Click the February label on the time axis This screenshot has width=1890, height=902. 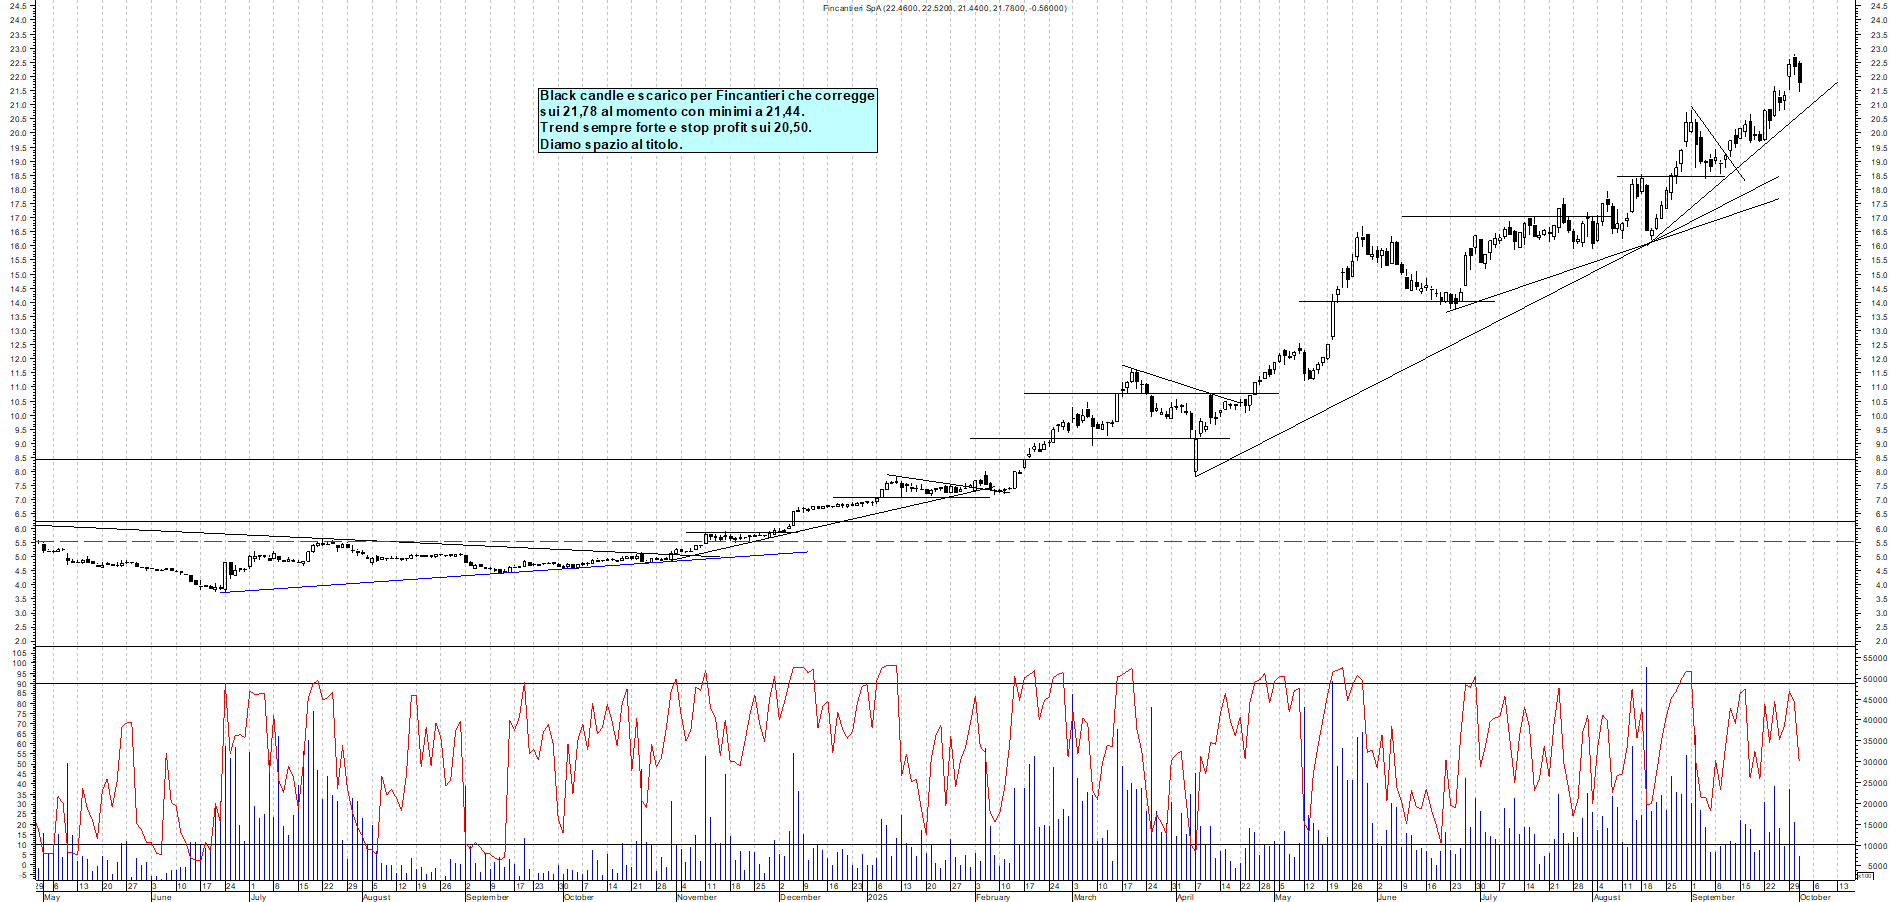[993, 897]
